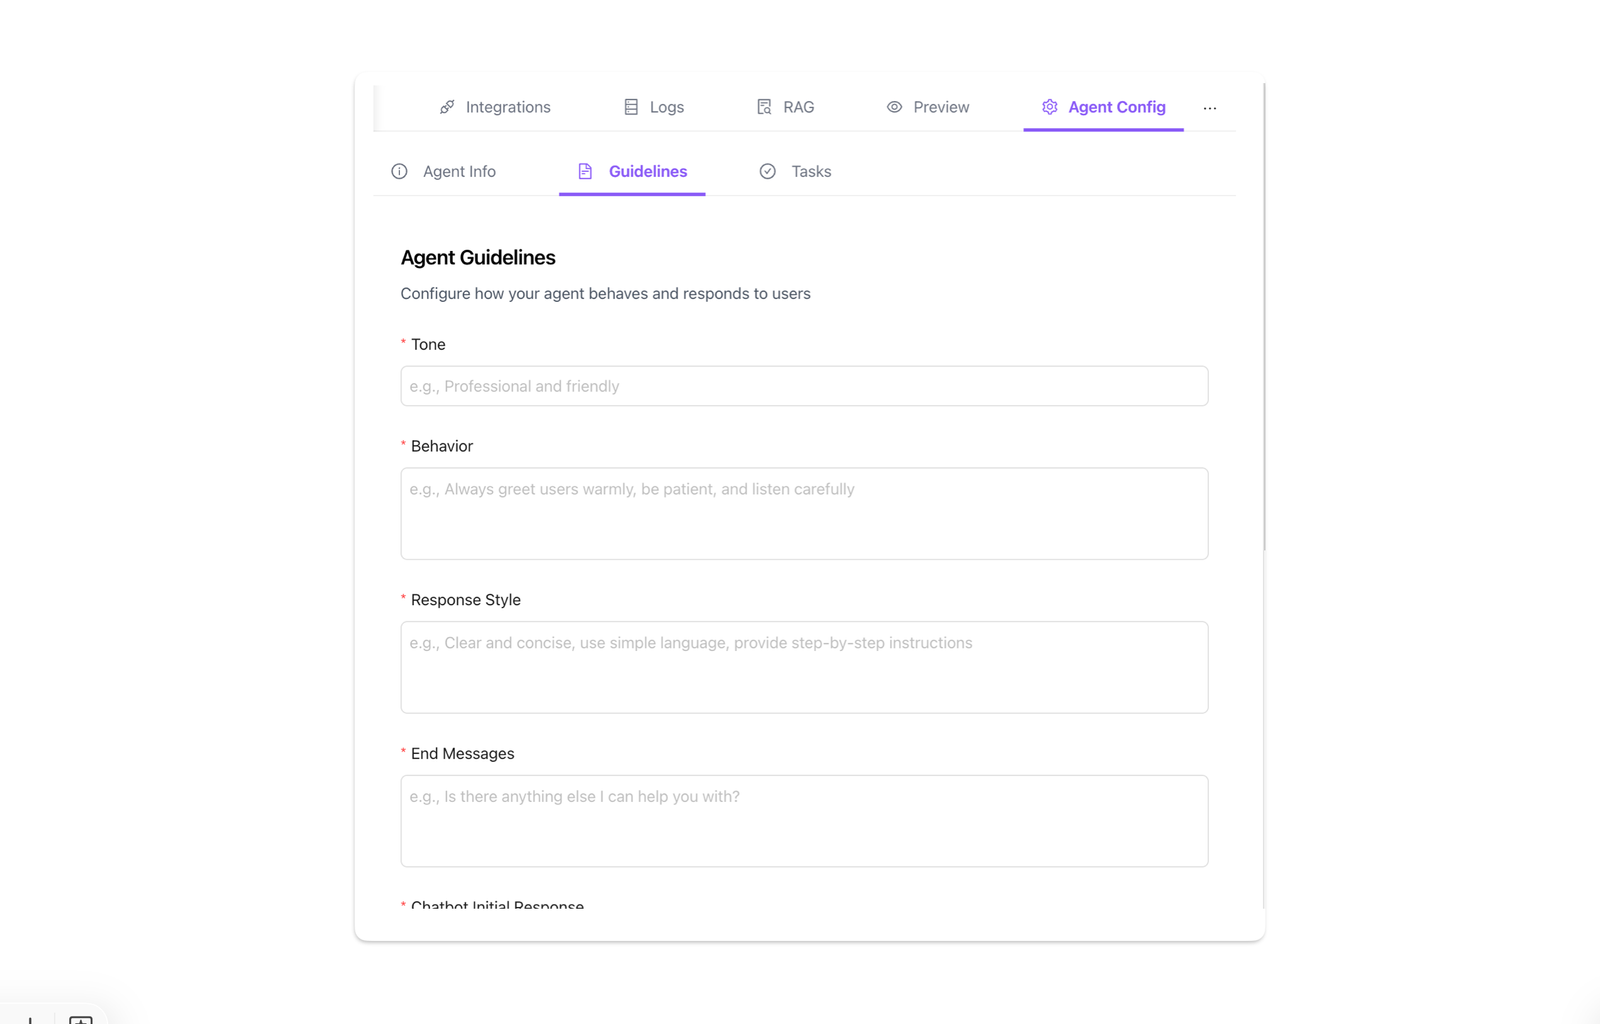Click the Integrations plug icon
Screen dimensions: 1600x1024
pyautogui.click(x=447, y=107)
